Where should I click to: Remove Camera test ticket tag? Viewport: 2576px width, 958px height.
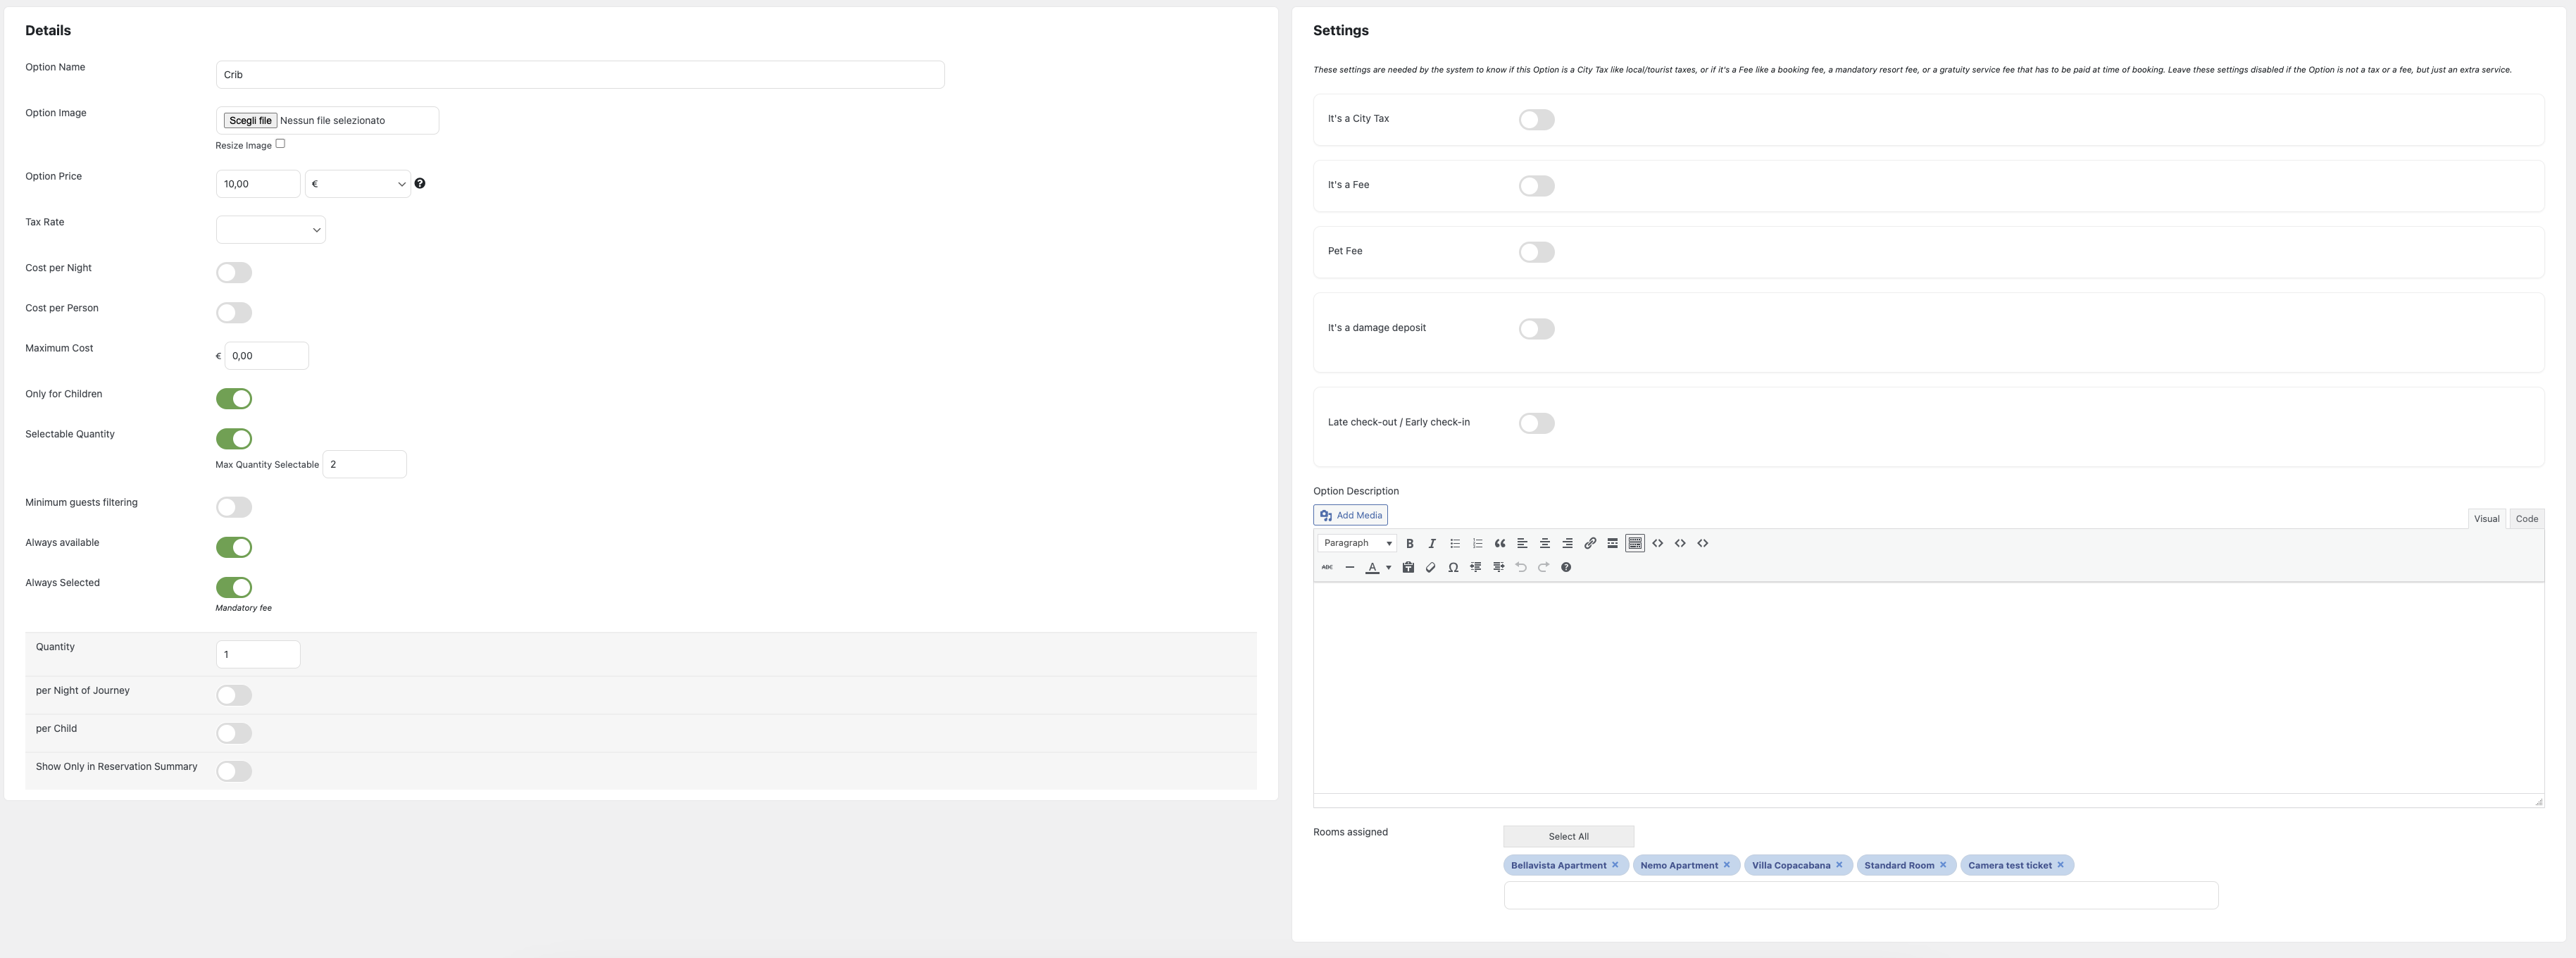pyautogui.click(x=2060, y=865)
